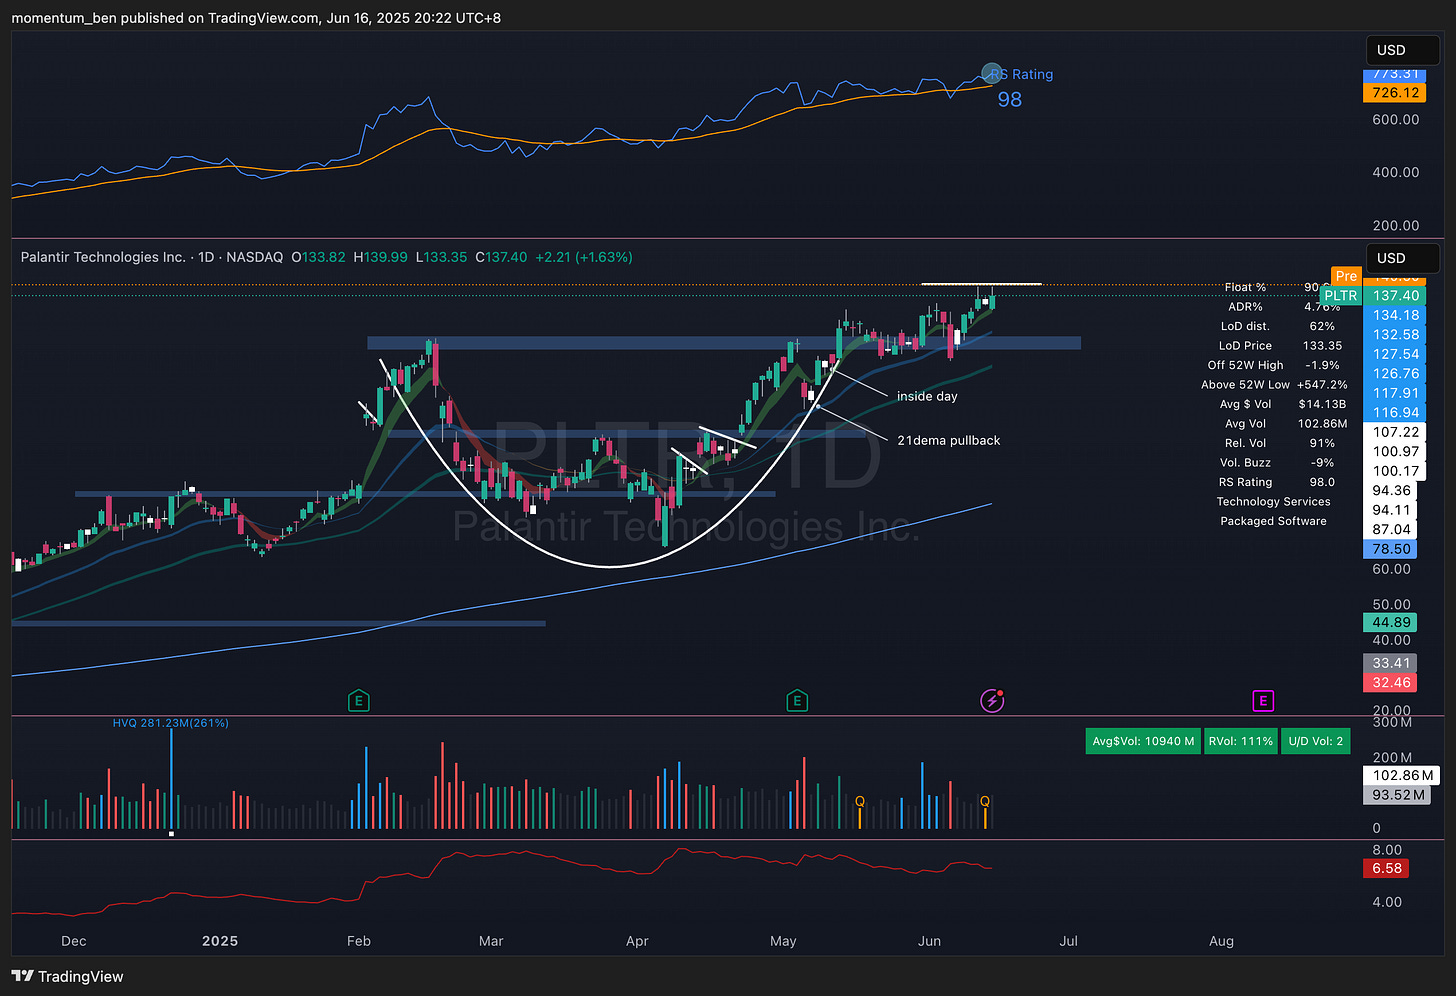Image resolution: width=1456 pixels, height=996 pixels.
Task: Click the white 107.22 price label
Action: (1396, 432)
